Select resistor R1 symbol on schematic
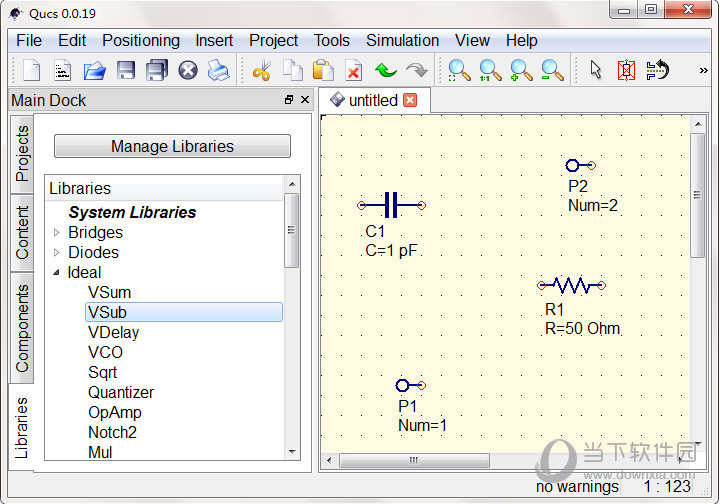The height and width of the screenshot is (504, 720). pos(571,286)
